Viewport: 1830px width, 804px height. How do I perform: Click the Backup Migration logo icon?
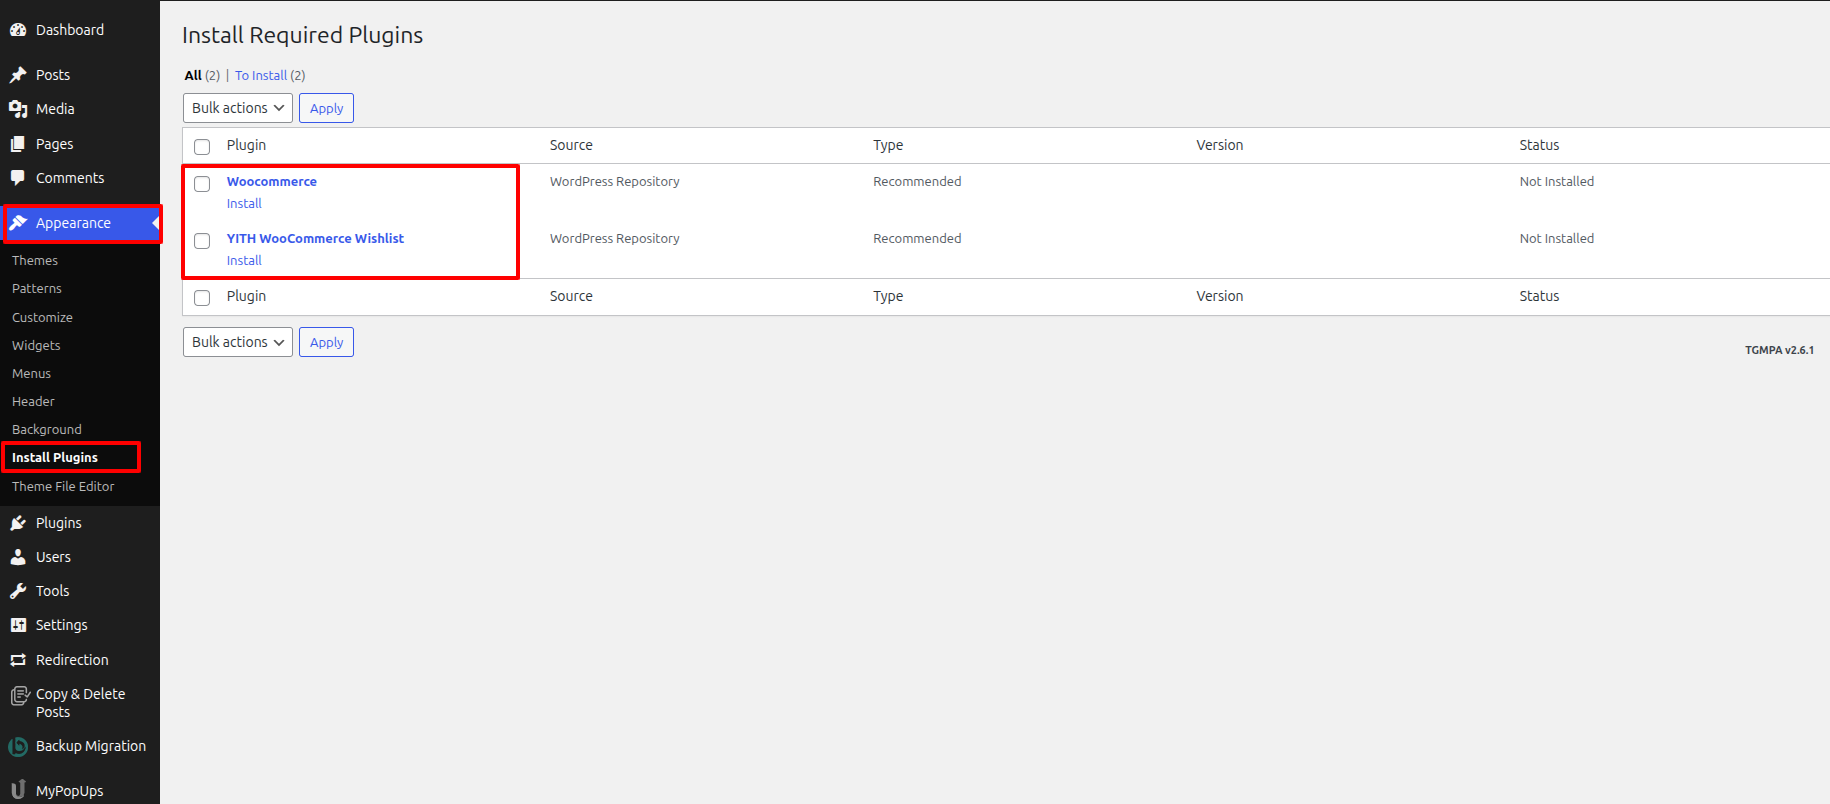pos(18,746)
